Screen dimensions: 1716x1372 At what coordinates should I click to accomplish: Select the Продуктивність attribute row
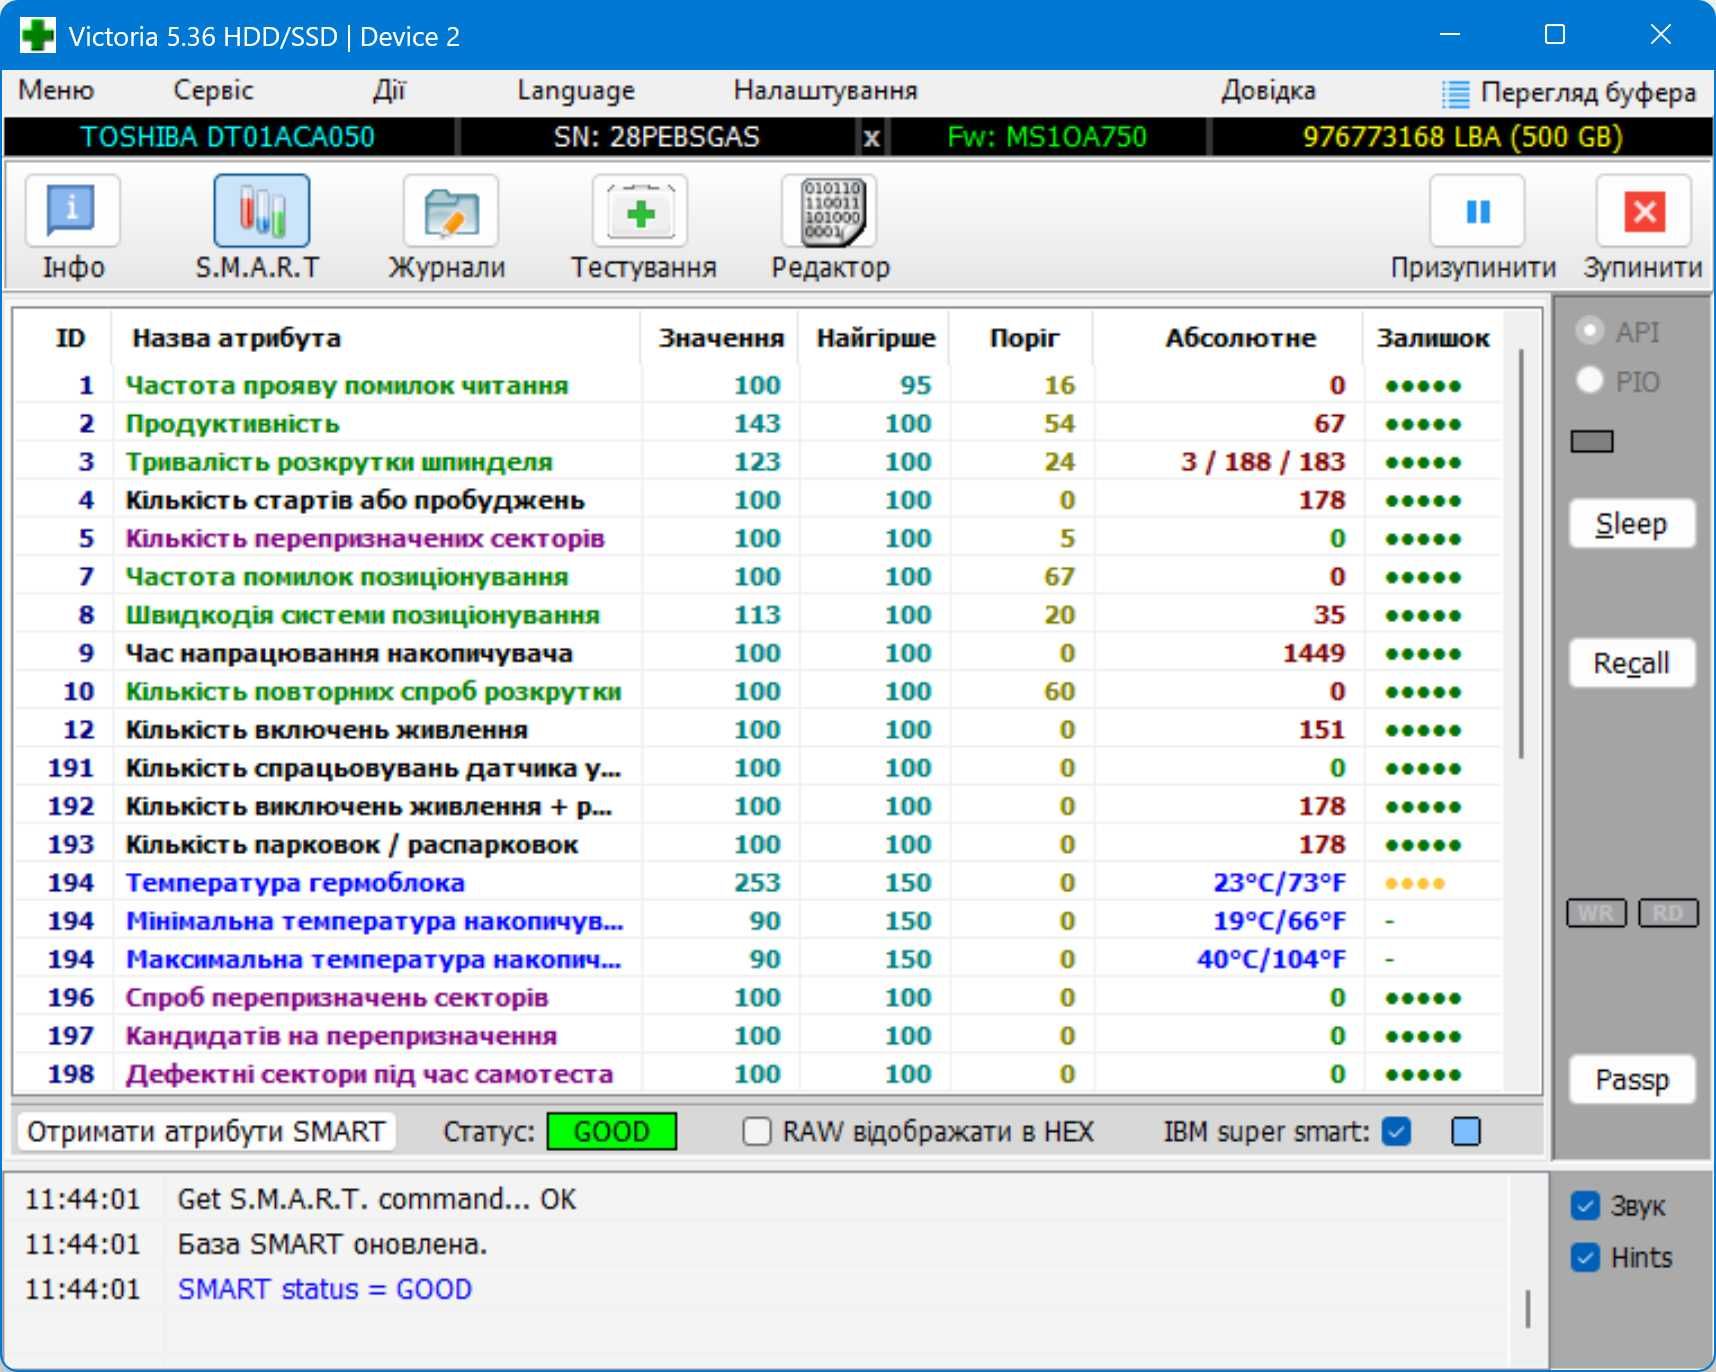758,423
